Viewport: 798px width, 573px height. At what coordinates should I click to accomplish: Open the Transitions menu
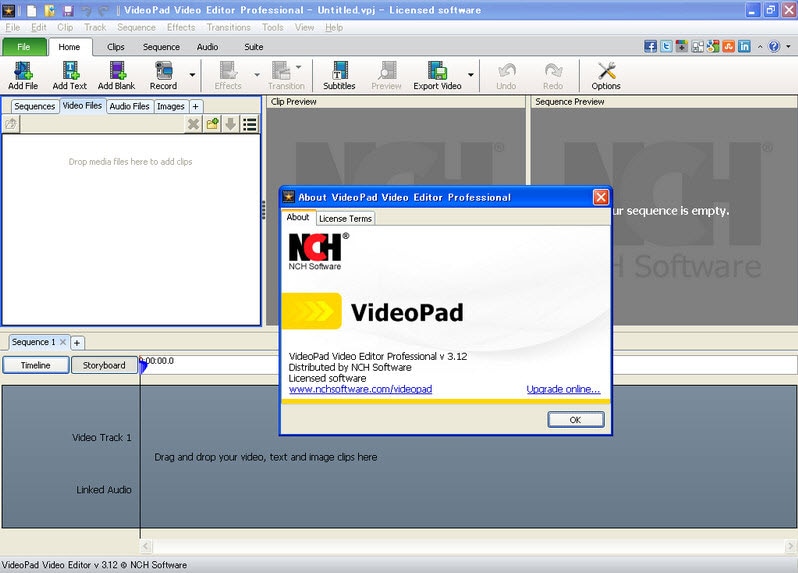point(229,27)
